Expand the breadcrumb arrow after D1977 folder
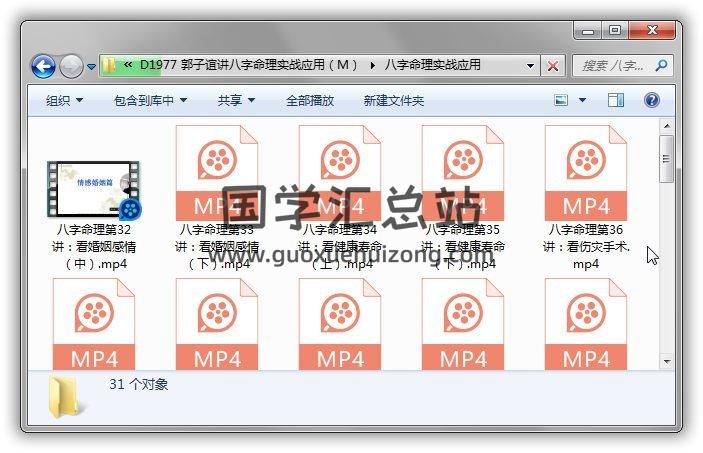The width and height of the screenshot is (703, 453). pyautogui.click(x=373, y=65)
